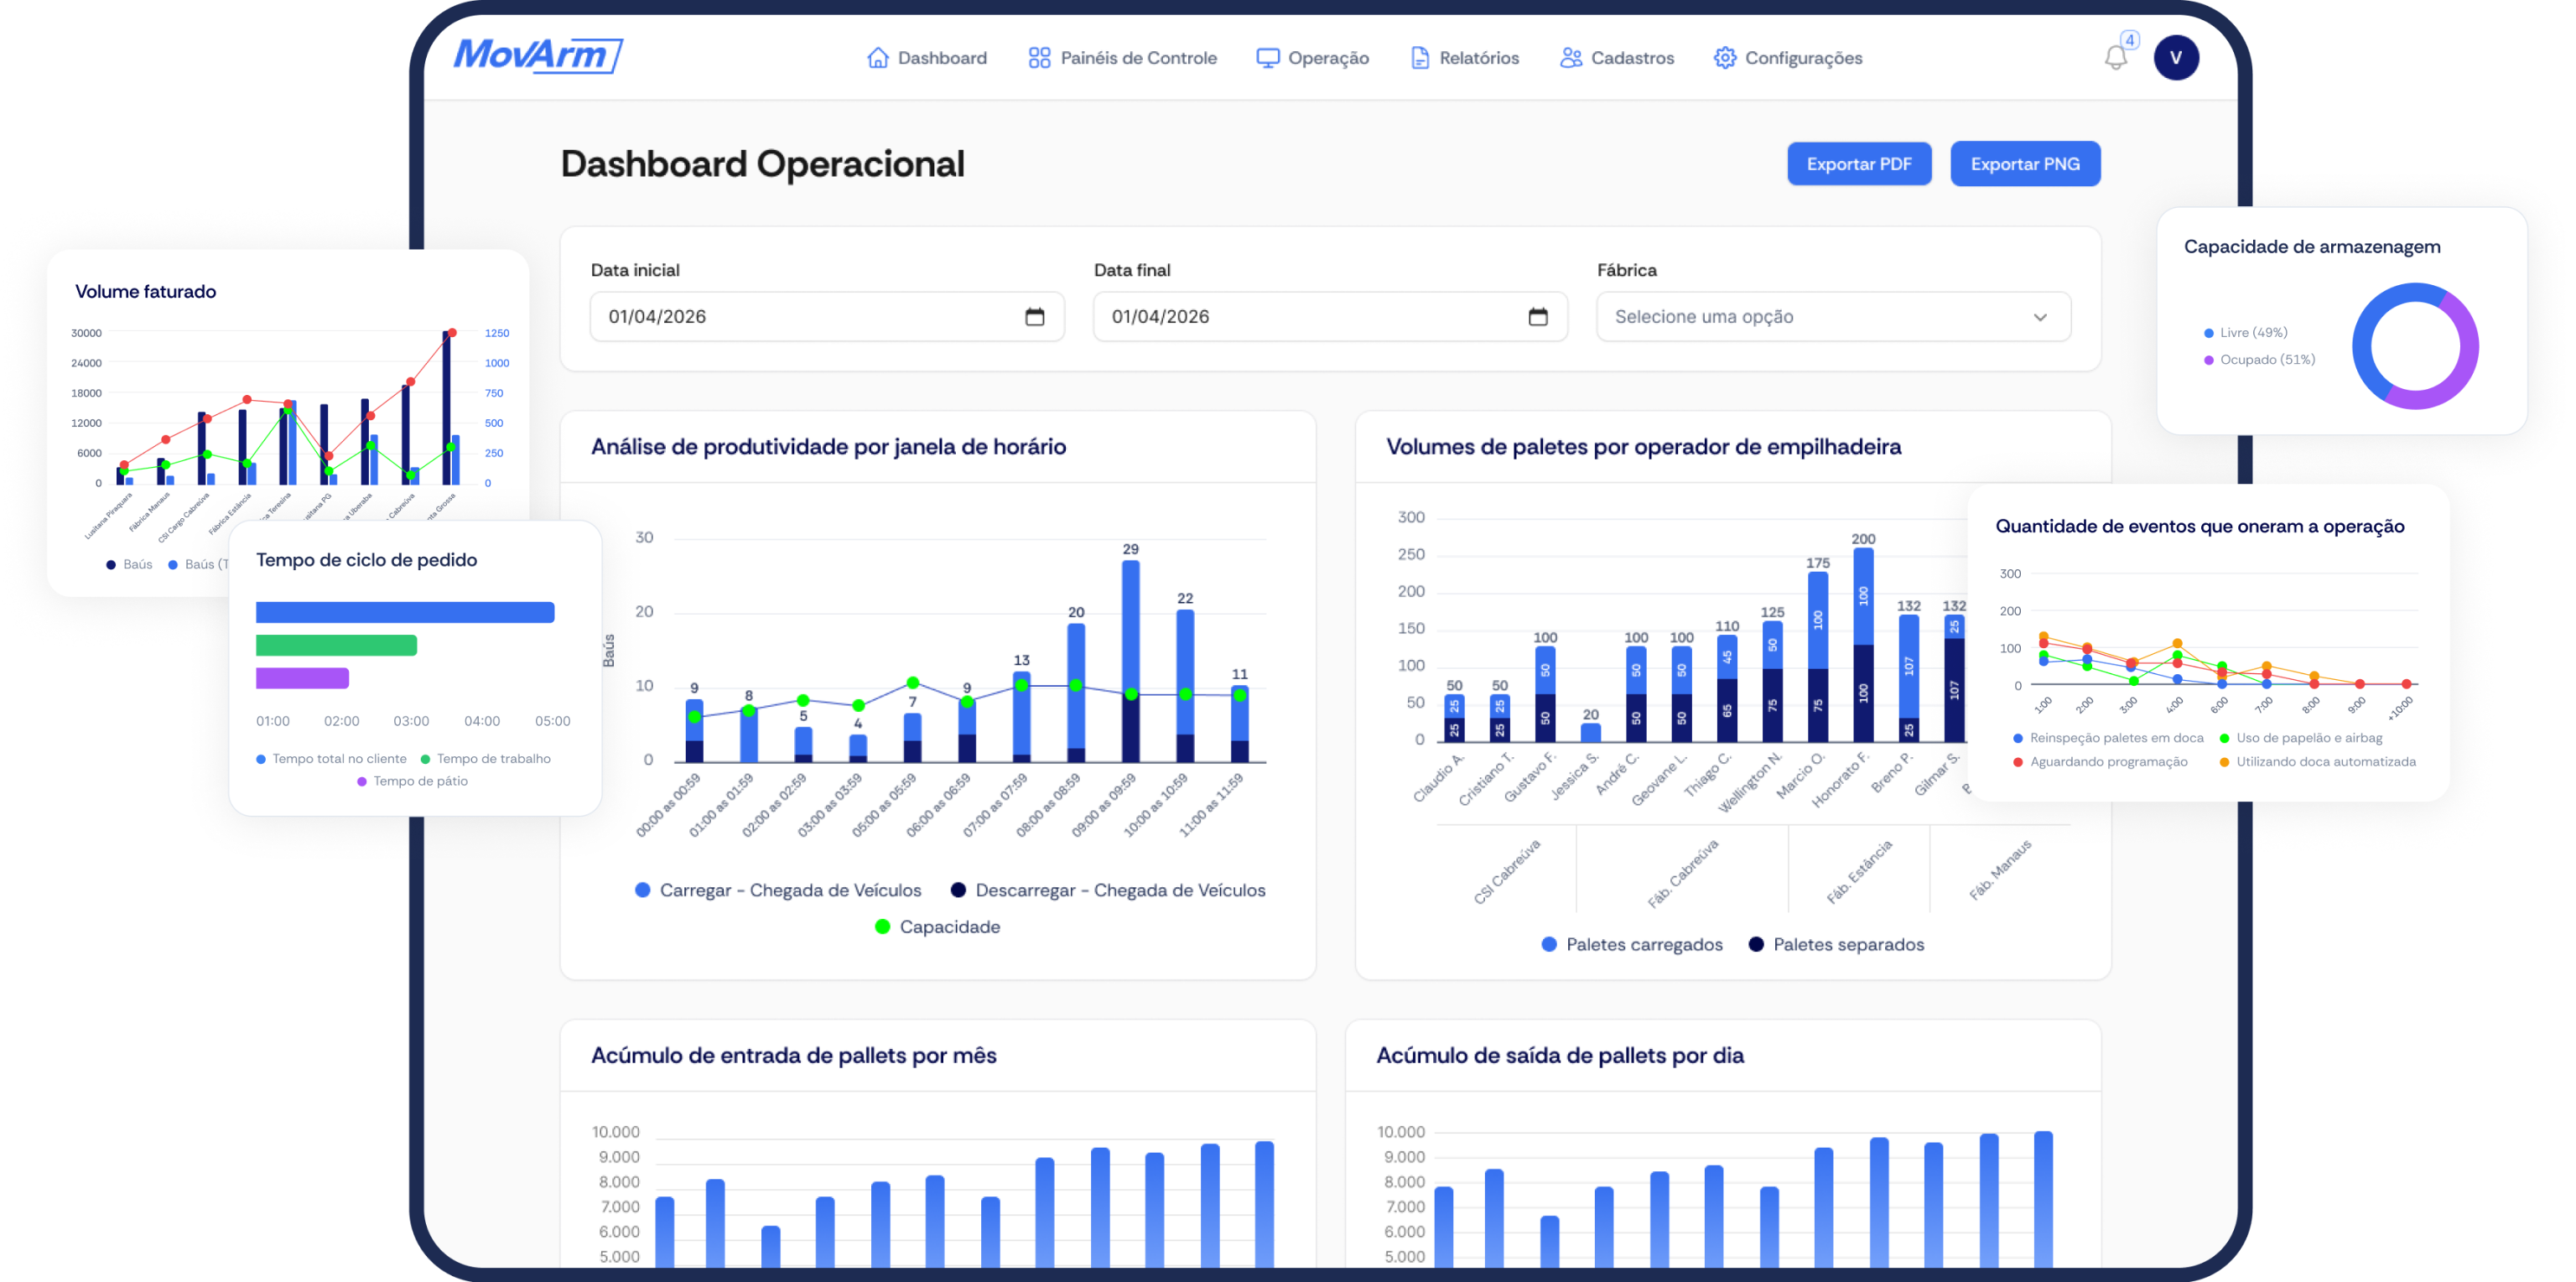Open the Relatórios menu
This screenshot has height=1282, width=2576.
point(1464,58)
